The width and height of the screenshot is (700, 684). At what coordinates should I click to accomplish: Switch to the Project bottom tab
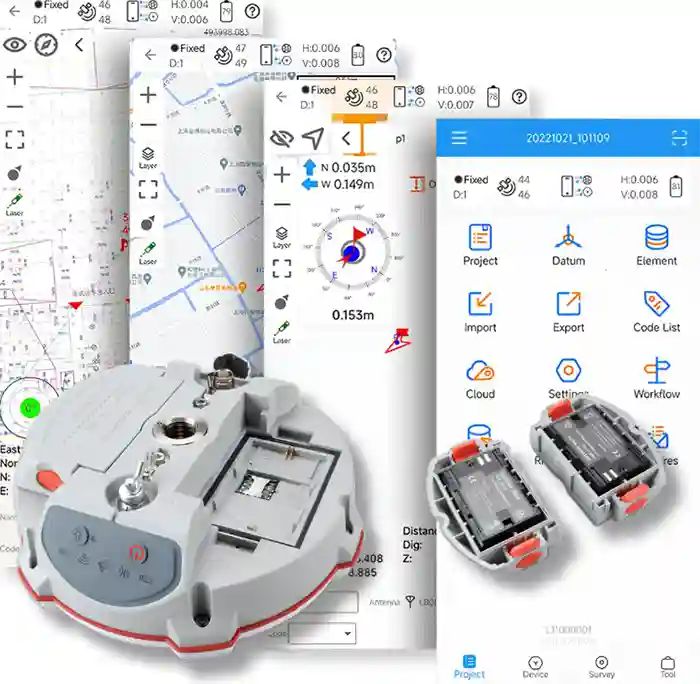point(469,667)
